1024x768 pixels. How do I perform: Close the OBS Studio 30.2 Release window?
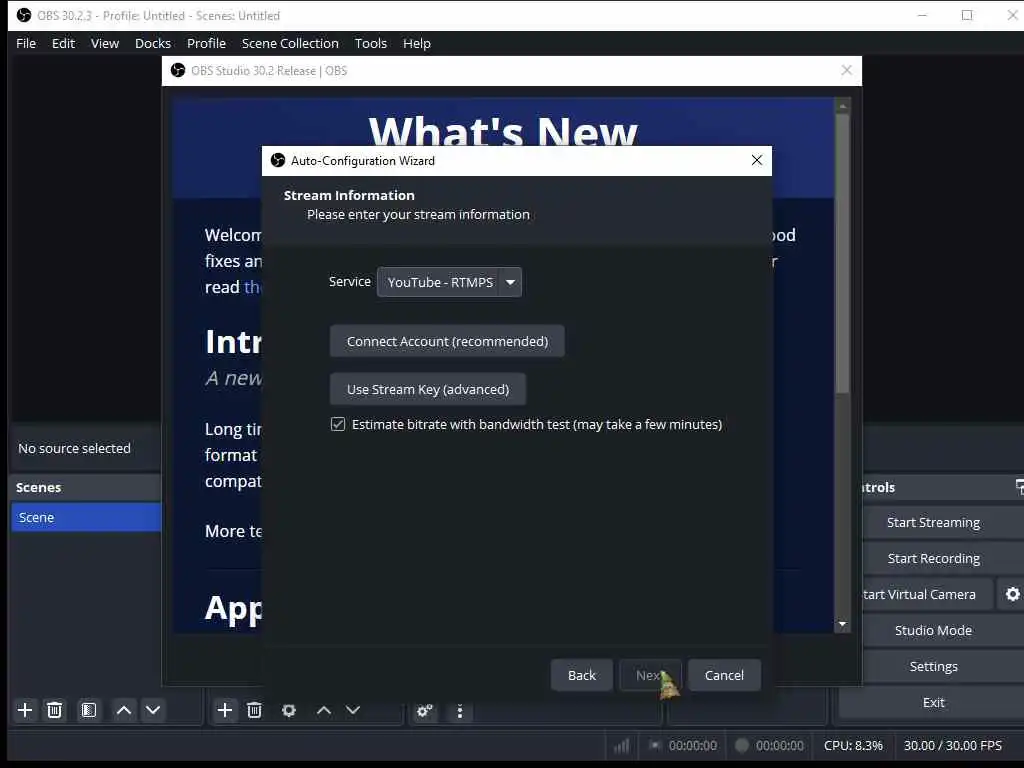click(846, 70)
